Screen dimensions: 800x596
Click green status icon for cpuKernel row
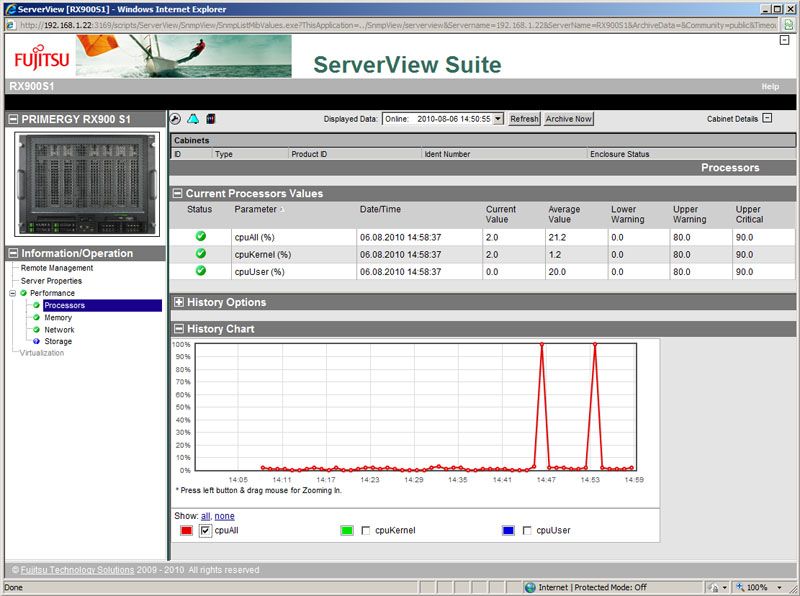coord(201,253)
